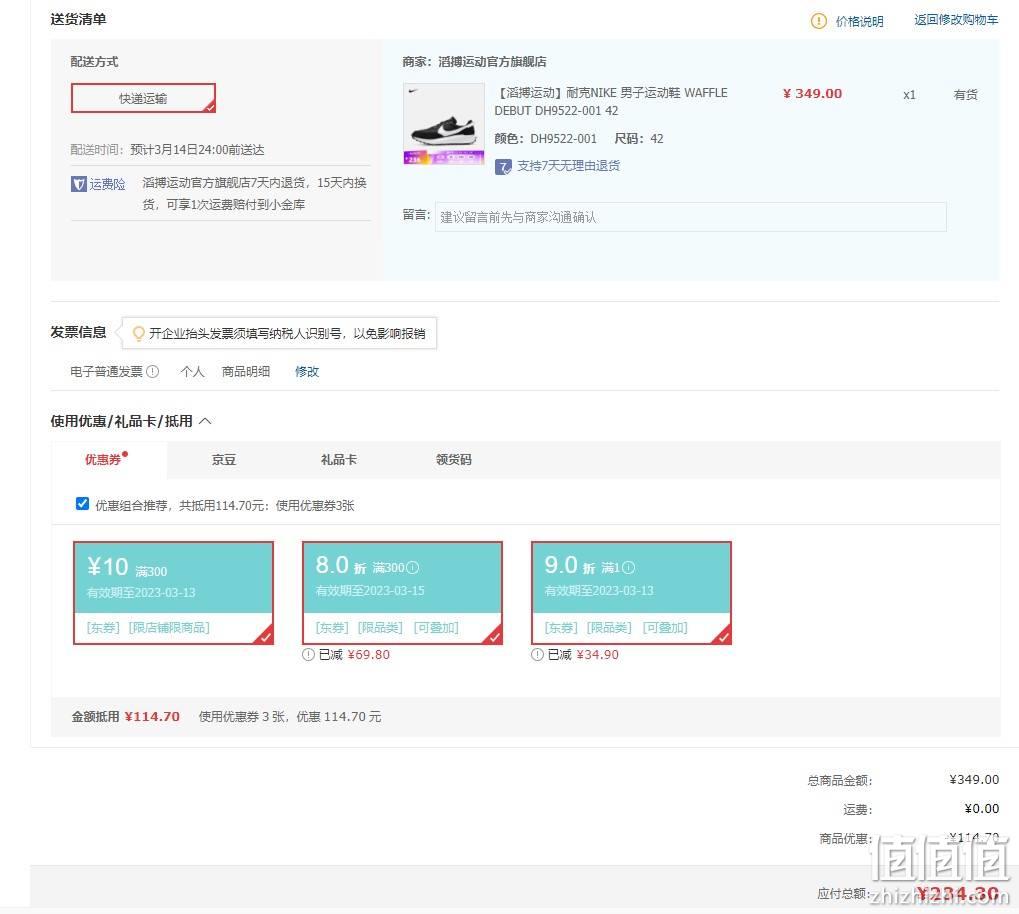The height and width of the screenshot is (914, 1019).
Task: Click the Nike shoe product thumbnail
Action: coord(444,124)
